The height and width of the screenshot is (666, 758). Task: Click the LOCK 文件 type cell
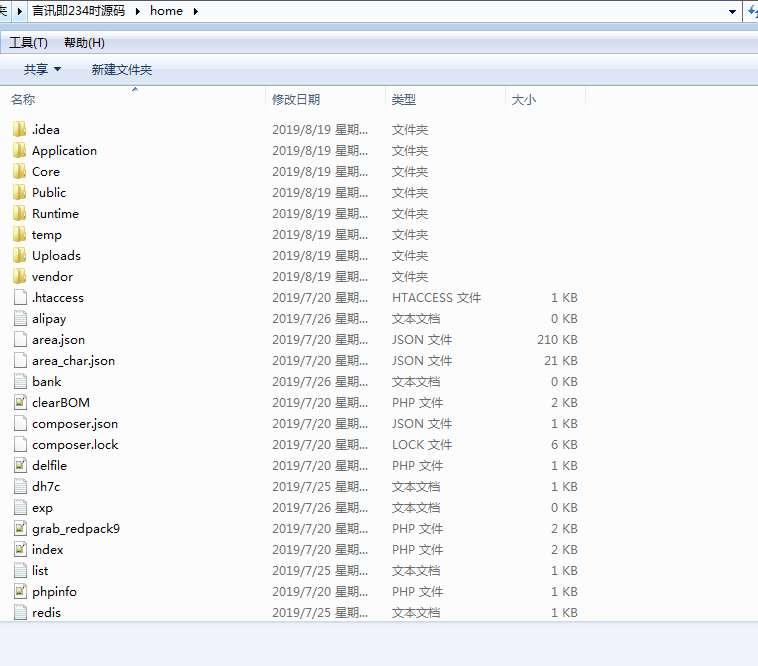[422, 445]
